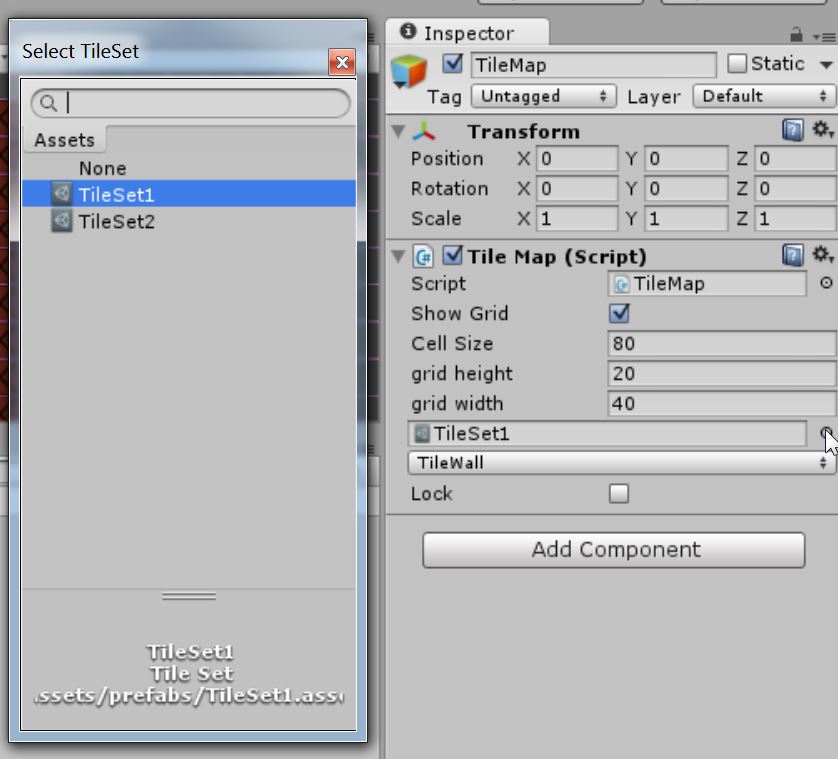This screenshot has width=838, height=759.
Task: Click the Scale Y field
Action: click(x=687, y=219)
